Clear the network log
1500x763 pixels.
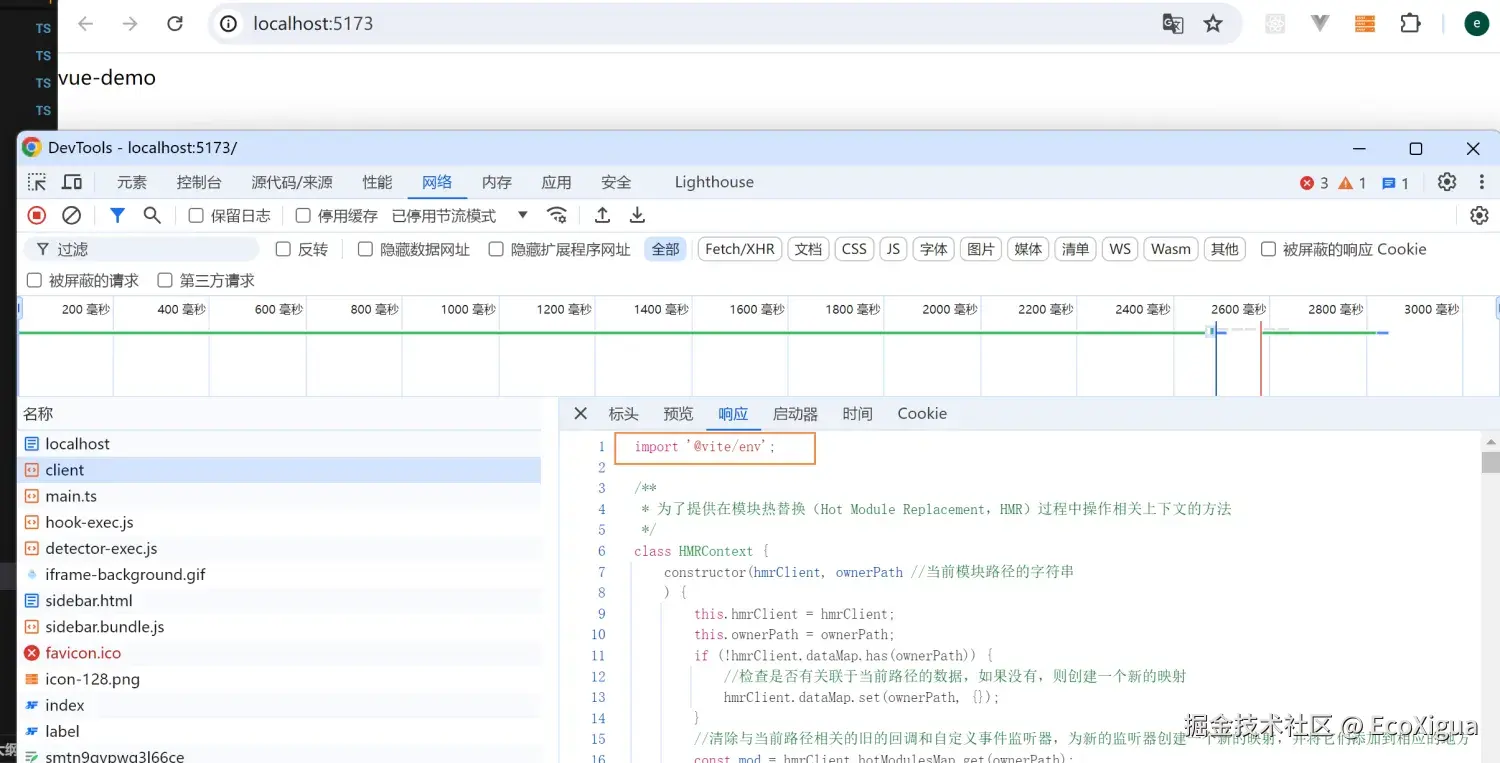(71, 215)
